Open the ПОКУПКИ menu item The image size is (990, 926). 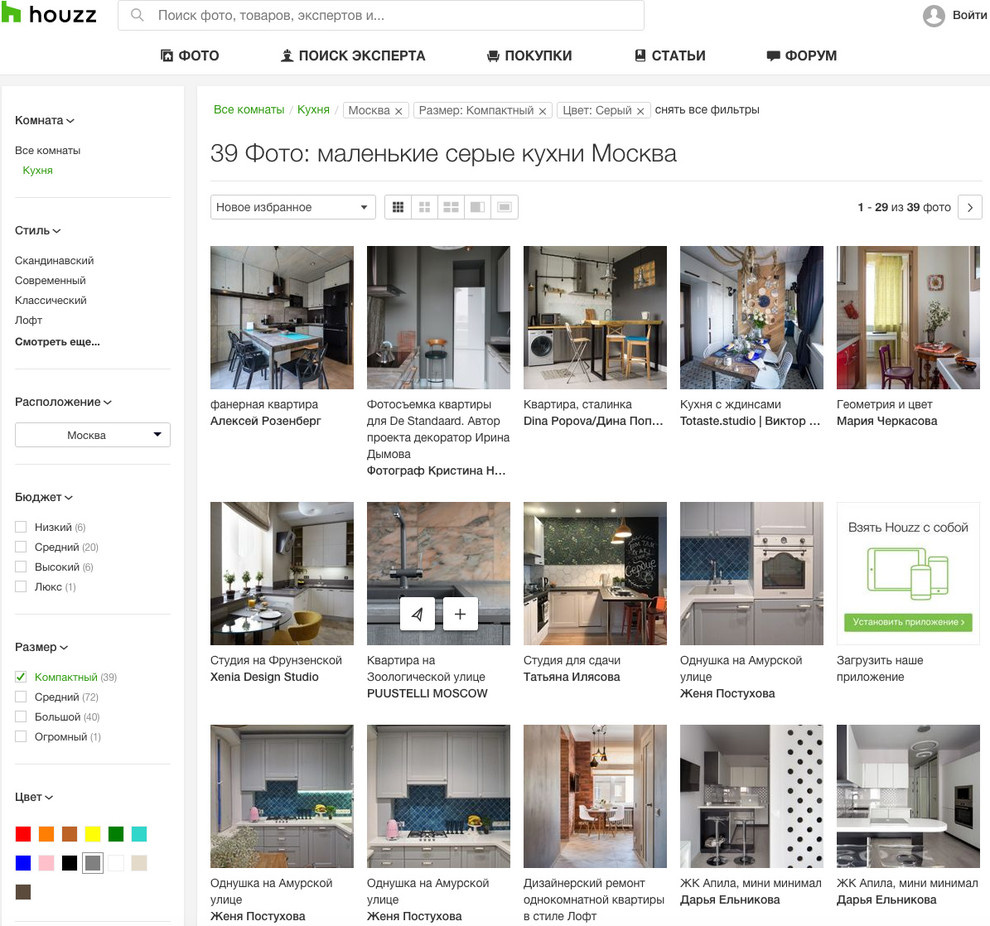click(x=529, y=55)
